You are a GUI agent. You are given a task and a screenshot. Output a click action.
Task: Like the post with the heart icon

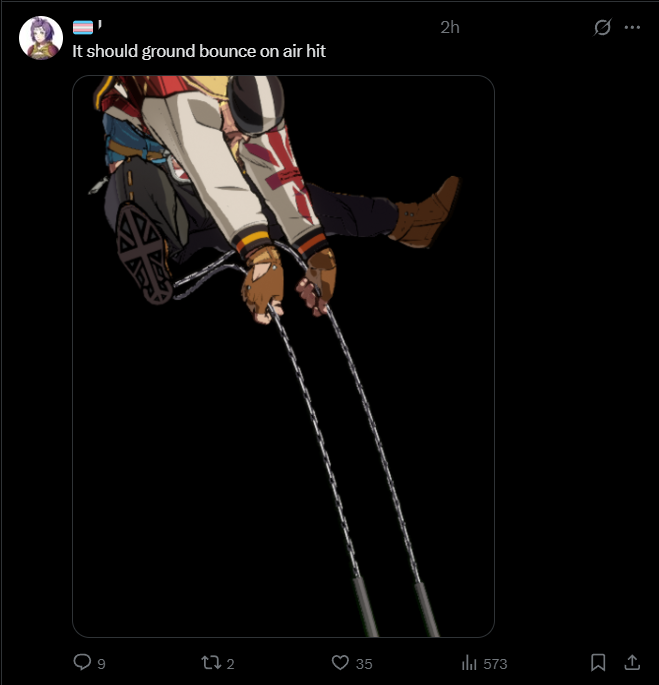point(340,663)
